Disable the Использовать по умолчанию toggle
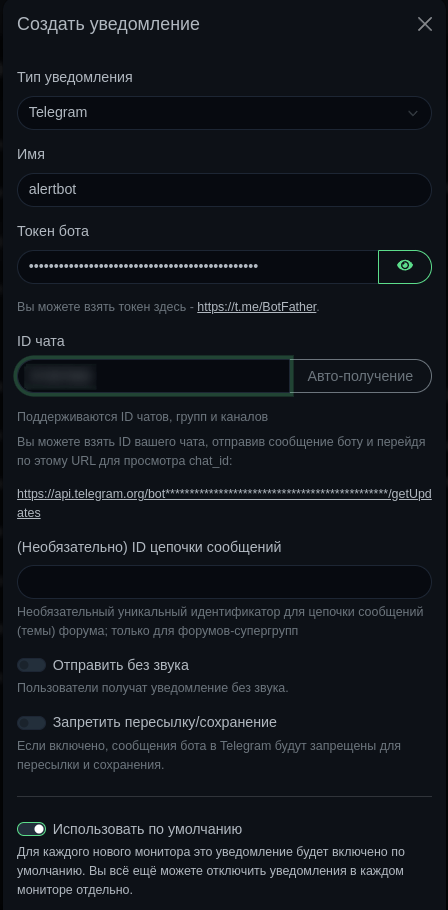The width and height of the screenshot is (448, 910). point(31,829)
